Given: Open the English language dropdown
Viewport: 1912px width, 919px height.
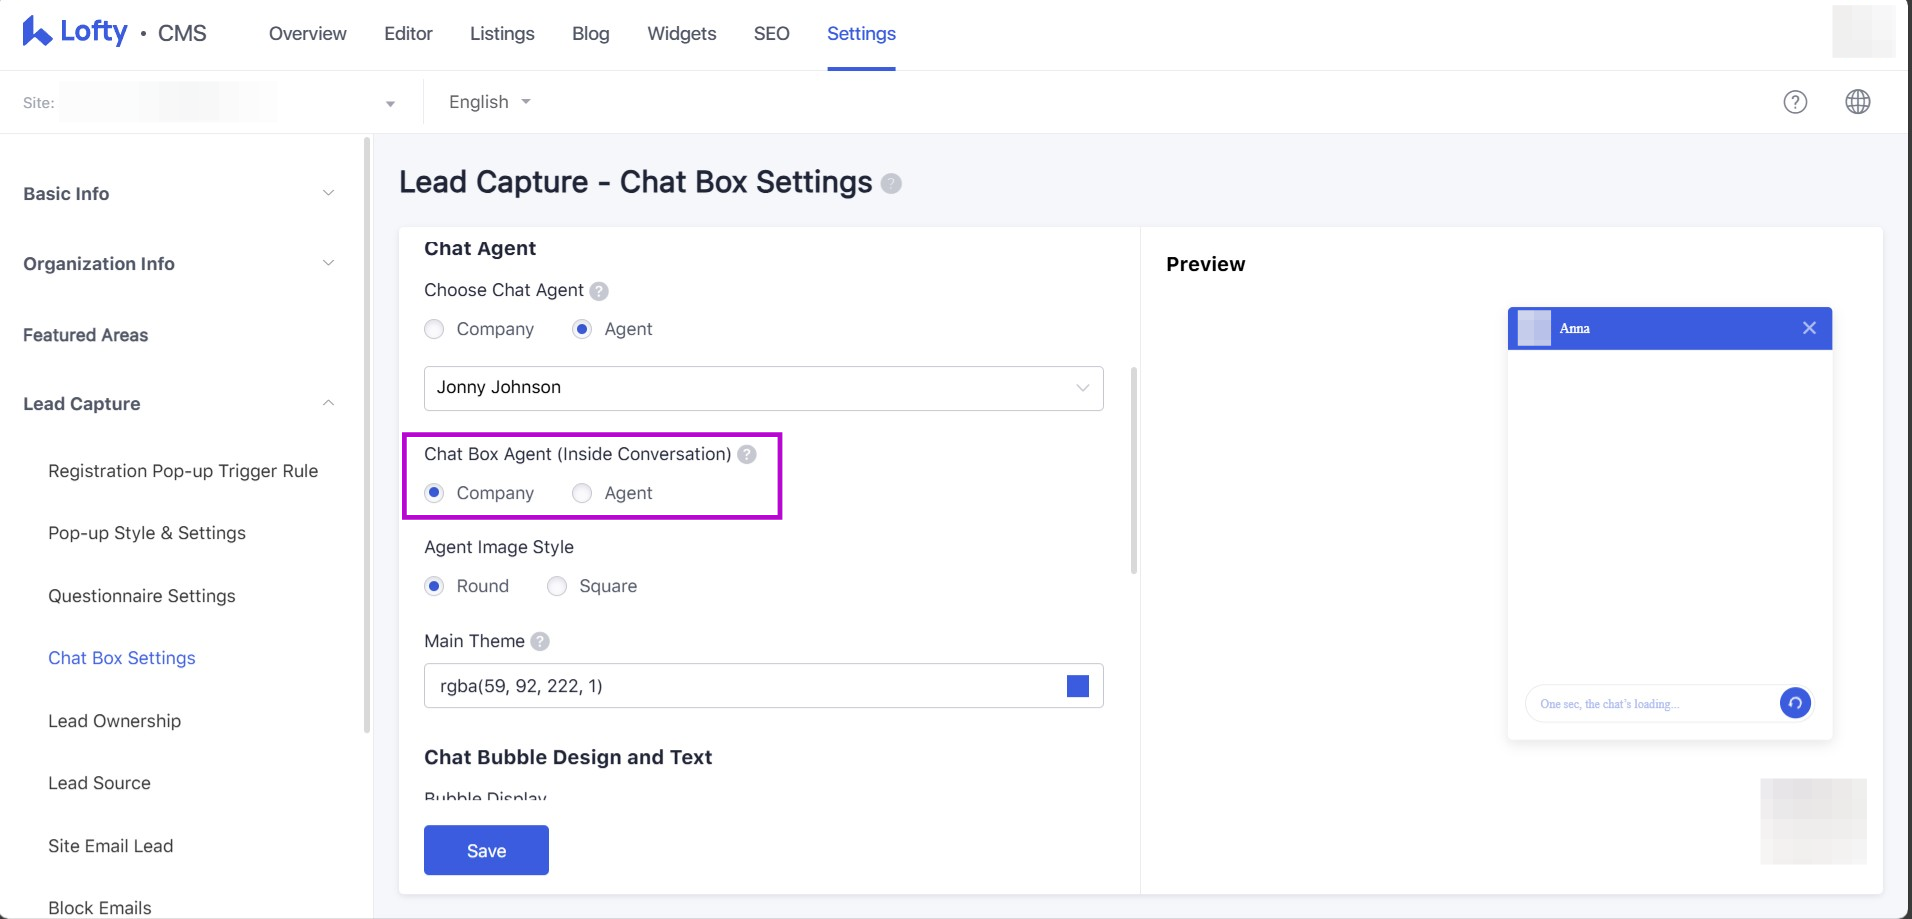Looking at the screenshot, I should (489, 102).
